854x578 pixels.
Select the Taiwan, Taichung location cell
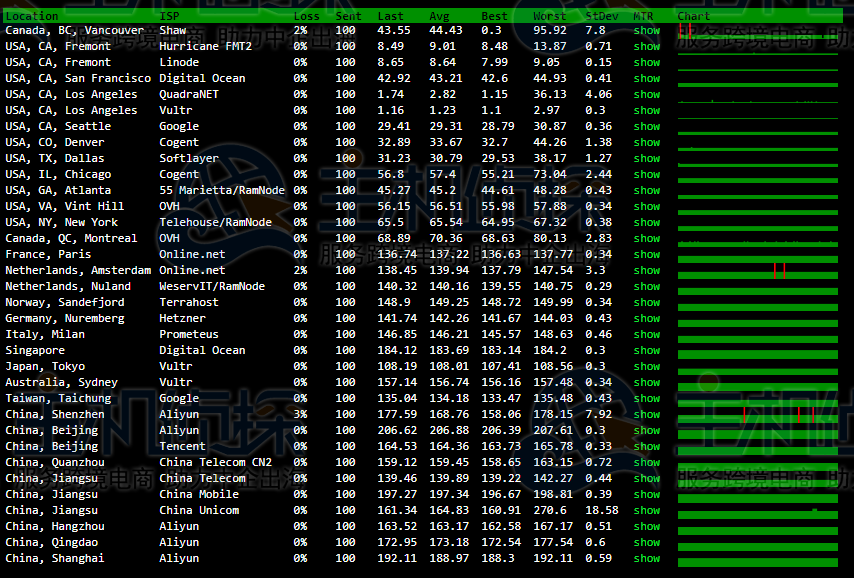point(58,399)
